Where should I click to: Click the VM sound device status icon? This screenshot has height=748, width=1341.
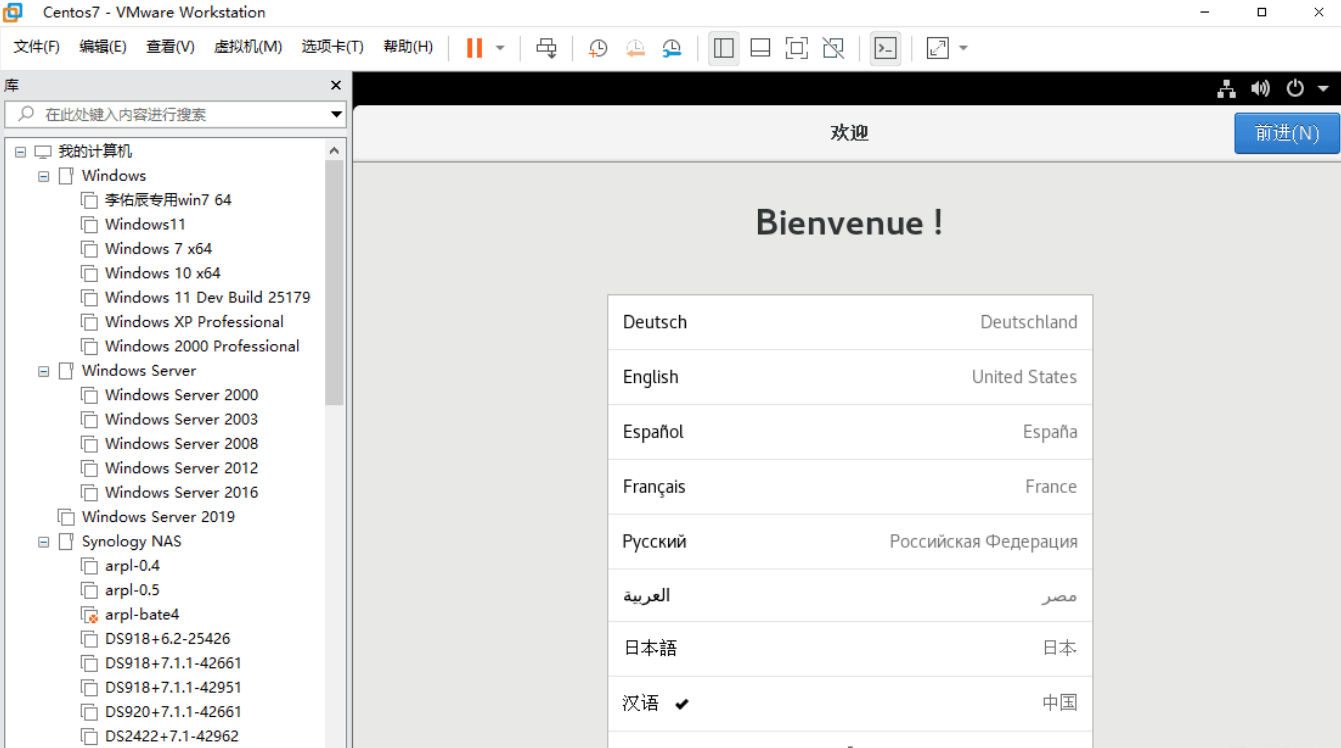point(1260,88)
